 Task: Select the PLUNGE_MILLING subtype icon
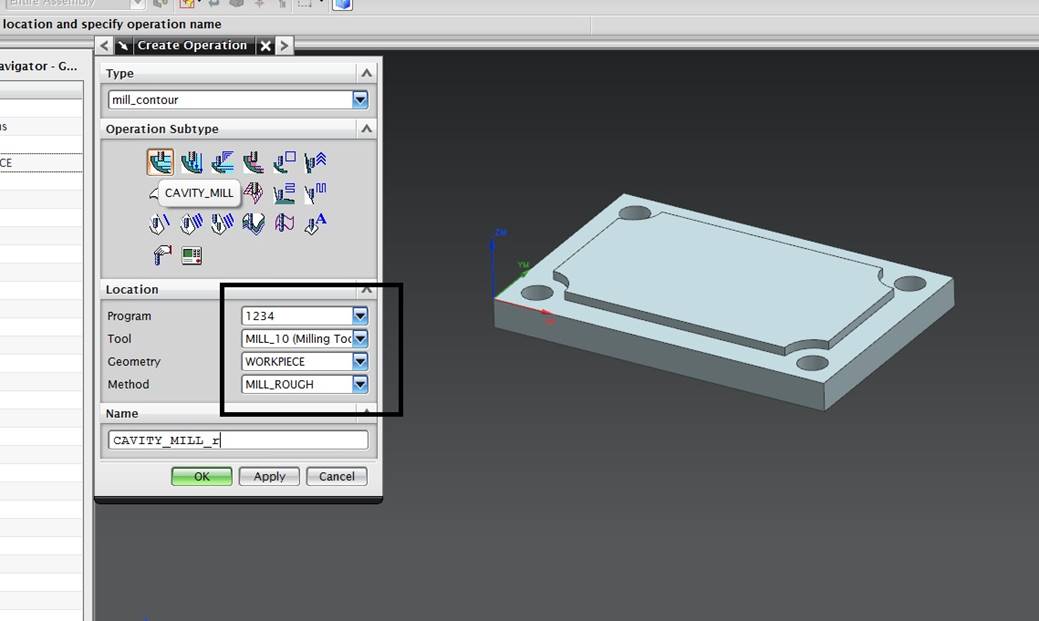coord(191,162)
